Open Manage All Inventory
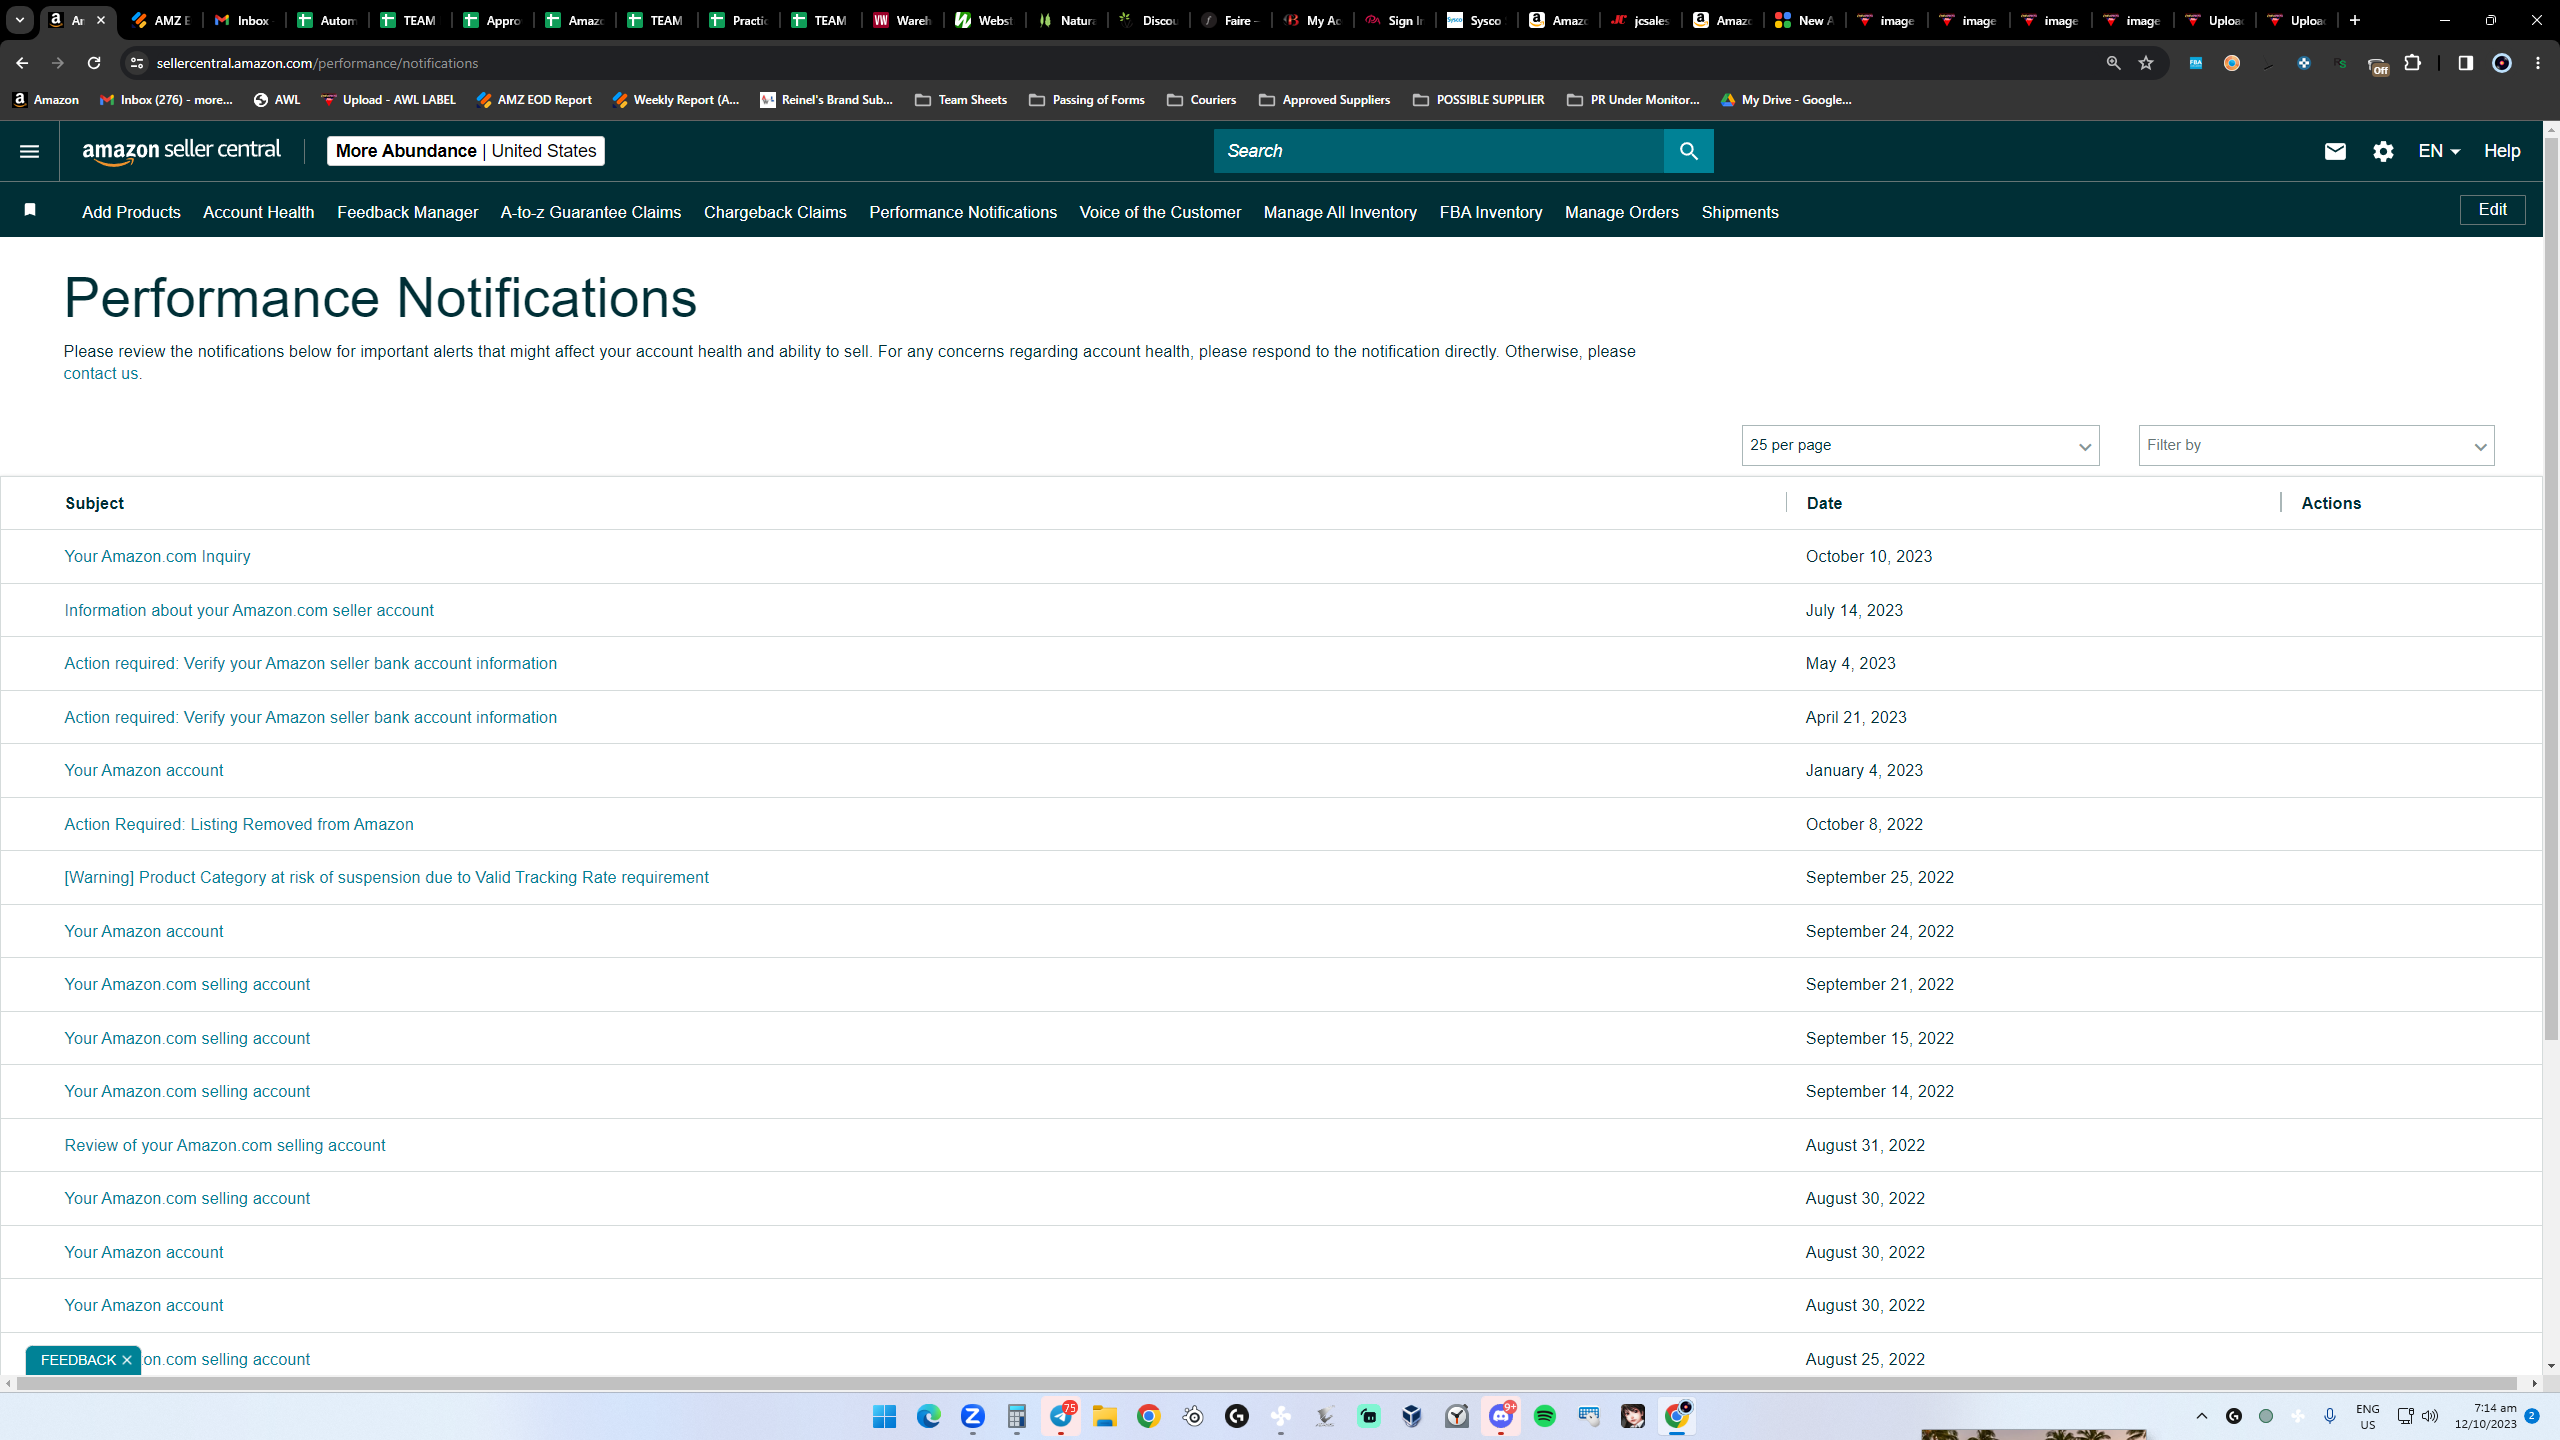The image size is (2560, 1440). tap(1340, 212)
